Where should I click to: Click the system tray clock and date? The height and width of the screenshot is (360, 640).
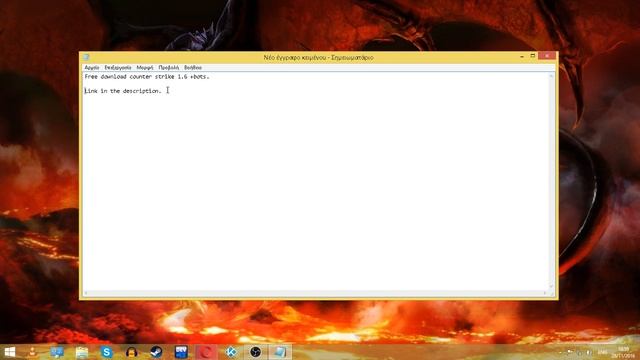(623, 352)
